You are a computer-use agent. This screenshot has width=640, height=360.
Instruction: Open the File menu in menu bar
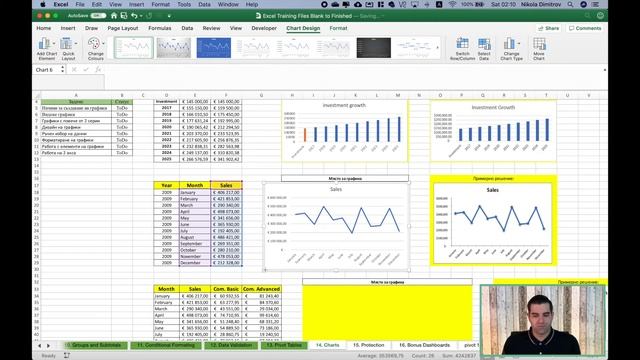click(x=80, y=4)
